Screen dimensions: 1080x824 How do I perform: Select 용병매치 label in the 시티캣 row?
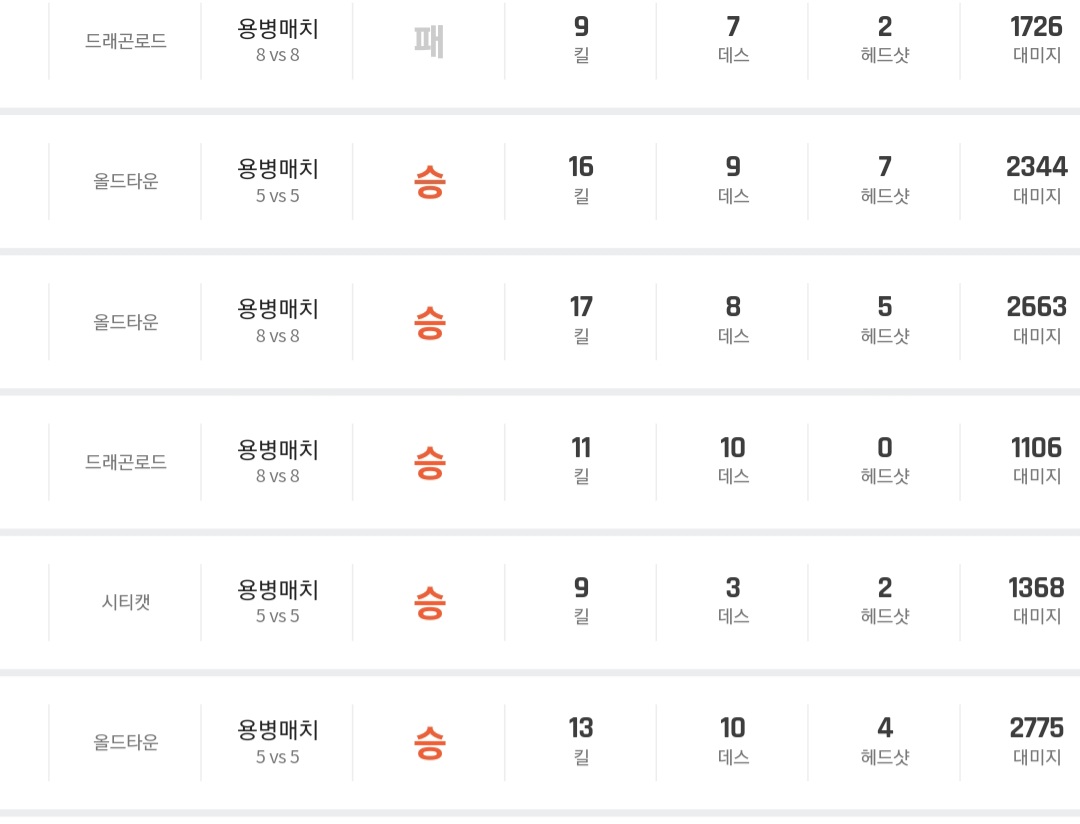tap(278, 589)
